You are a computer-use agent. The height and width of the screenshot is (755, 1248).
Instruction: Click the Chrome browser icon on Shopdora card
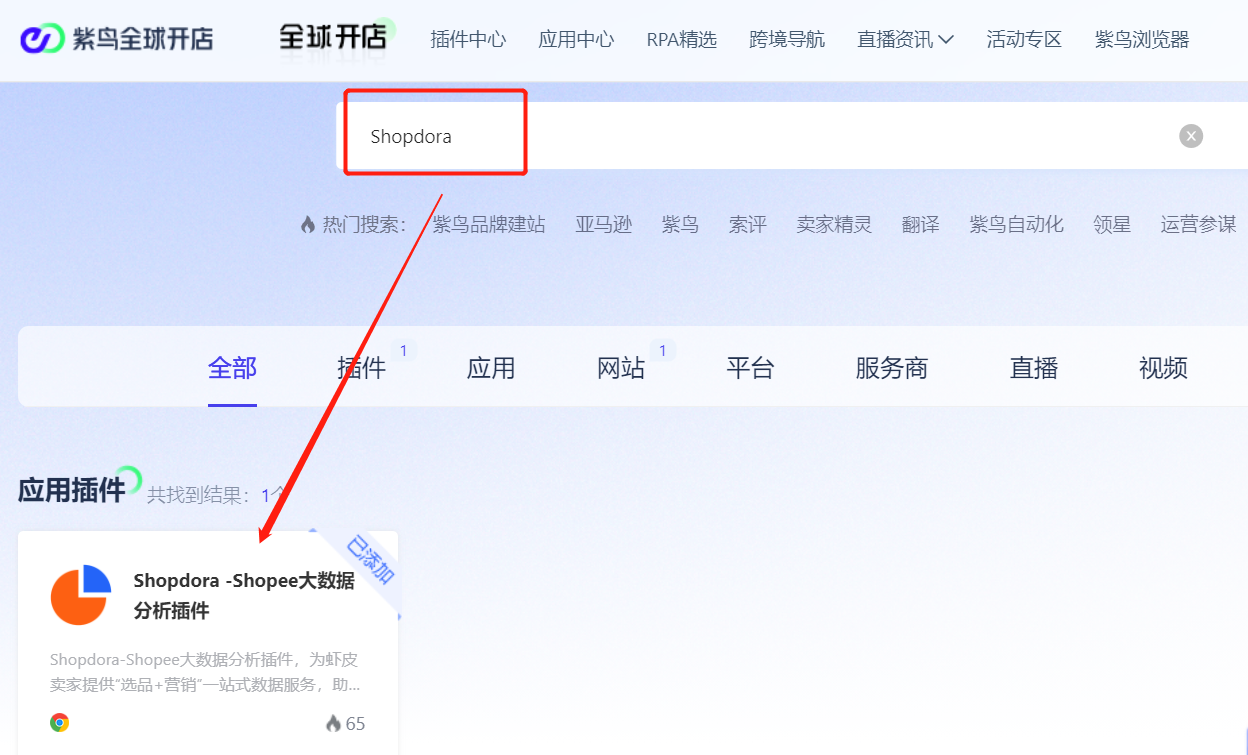click(60, 722)
